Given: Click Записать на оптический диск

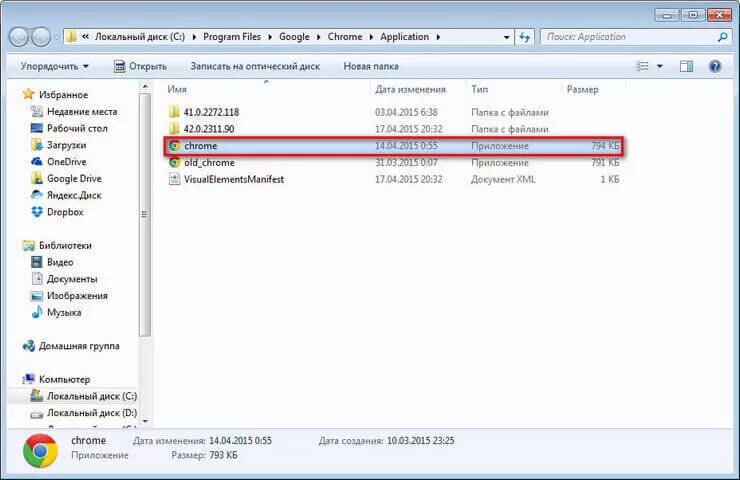Looking at the screenshot, I should click(255, 66).
